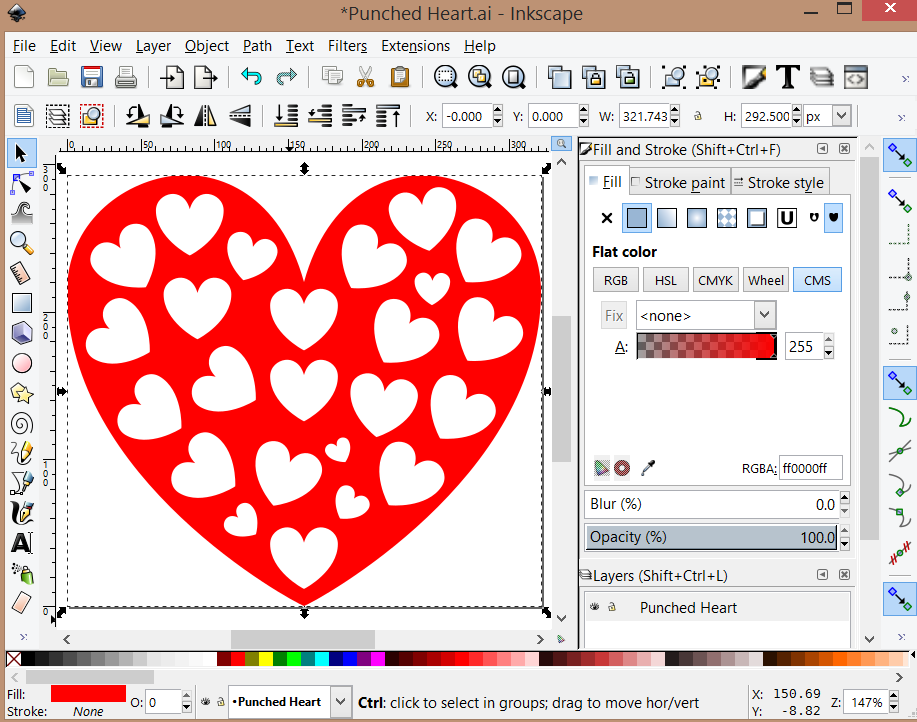This screenshot has width=917, height=722.
Task: Click the Save document icon
Action: coord(92,77)
